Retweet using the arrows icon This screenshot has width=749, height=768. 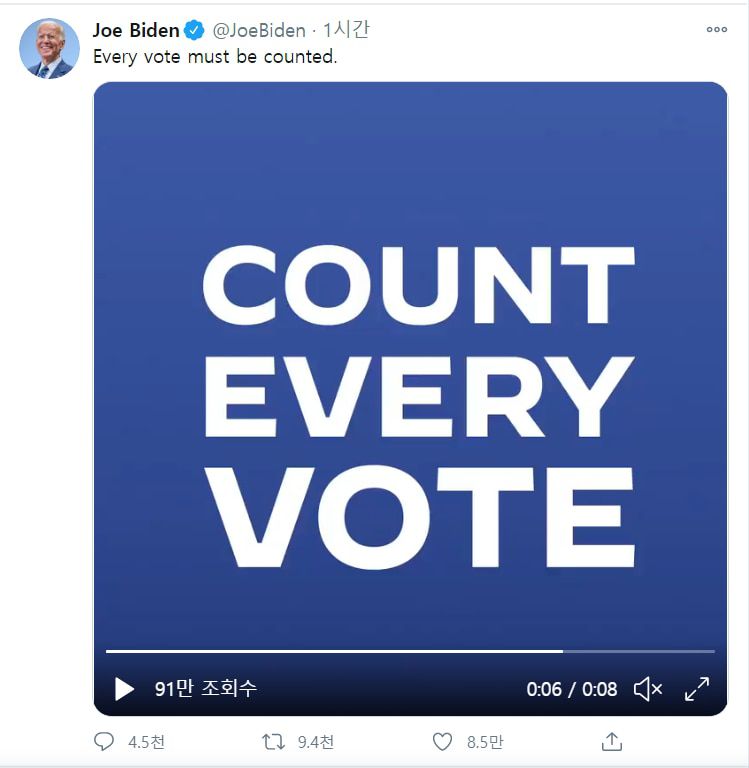(x=272, y=742)
